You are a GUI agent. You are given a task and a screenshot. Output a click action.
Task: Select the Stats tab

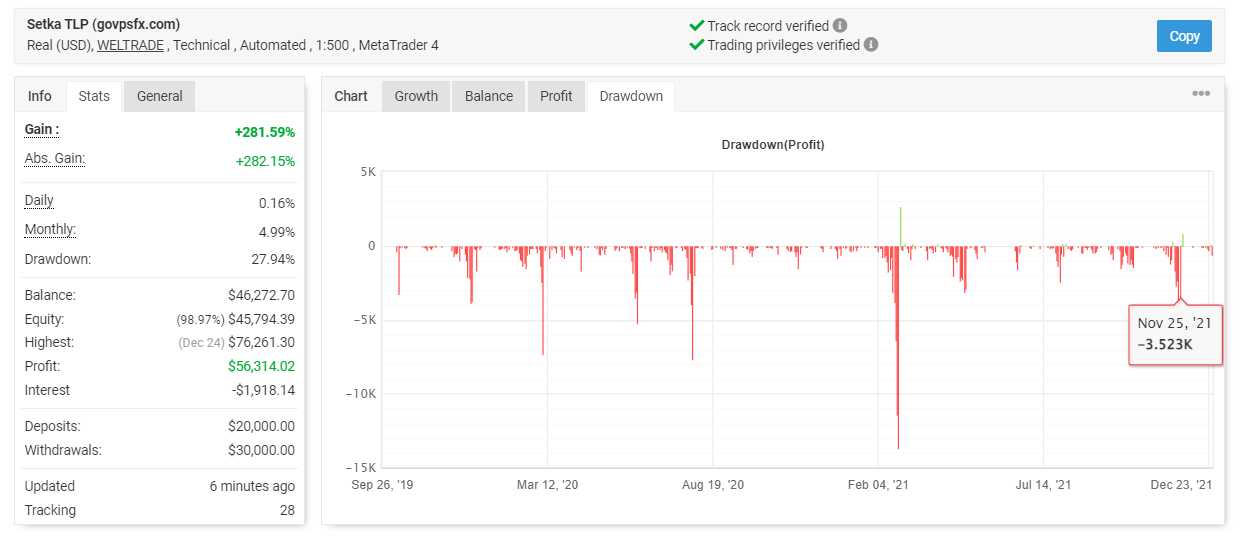94,96
